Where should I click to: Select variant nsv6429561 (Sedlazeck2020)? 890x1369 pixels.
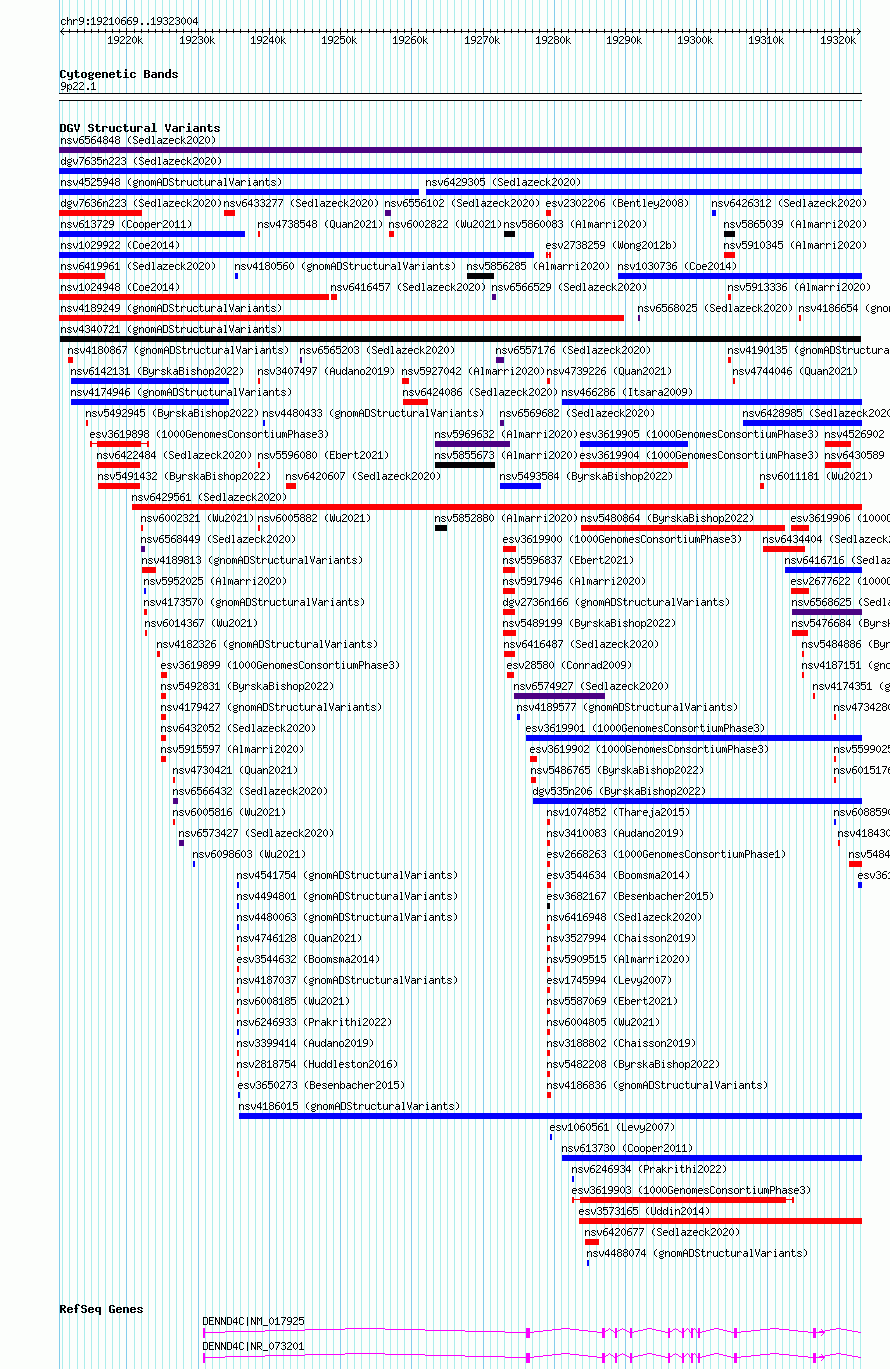[209, 497]
